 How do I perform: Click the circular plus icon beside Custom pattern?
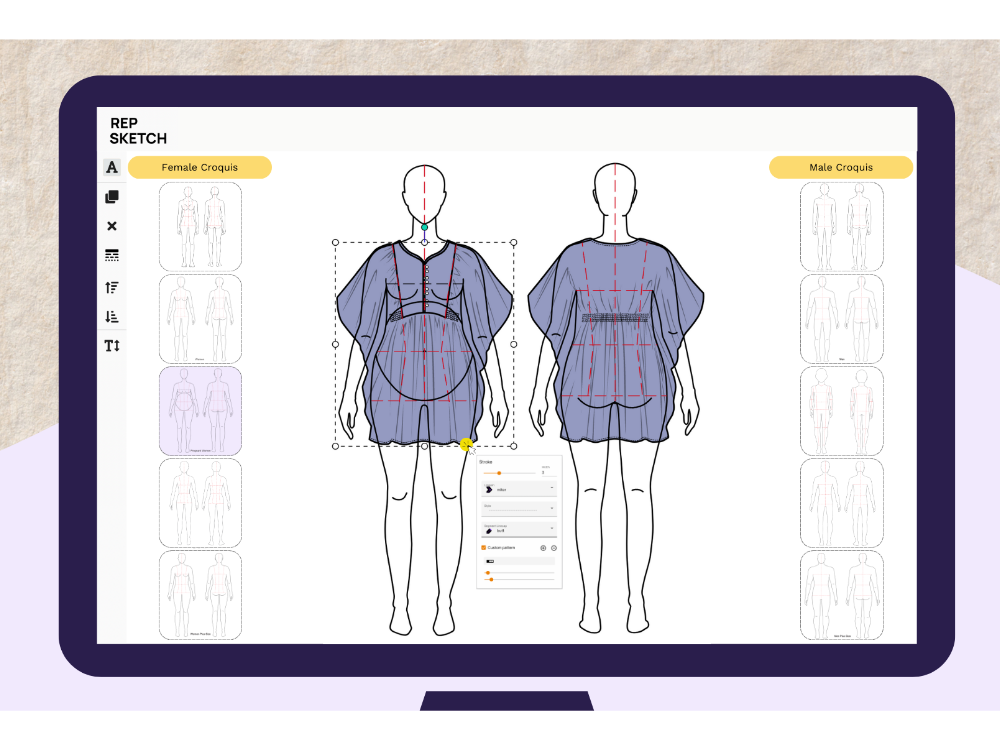(x=543, y=548)
